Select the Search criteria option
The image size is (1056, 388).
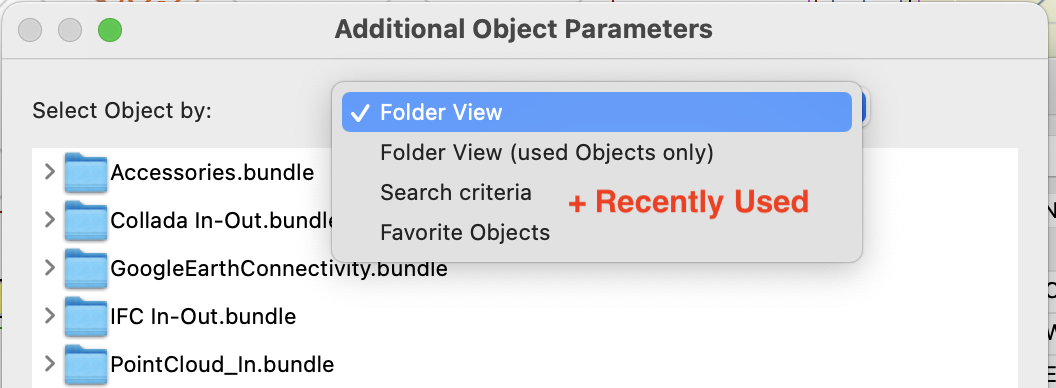[456, 193]
